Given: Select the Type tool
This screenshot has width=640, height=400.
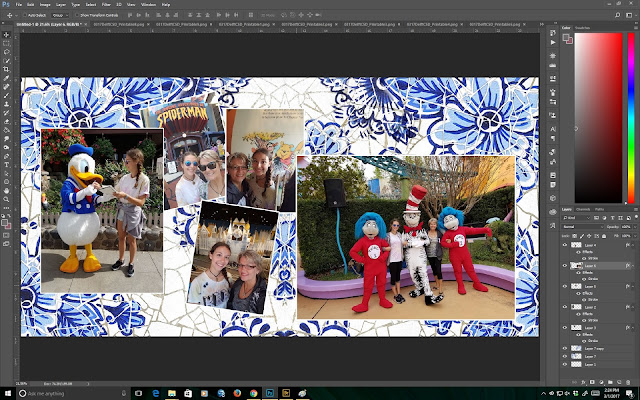Looking at the screenshot, I should click(6, 165).
